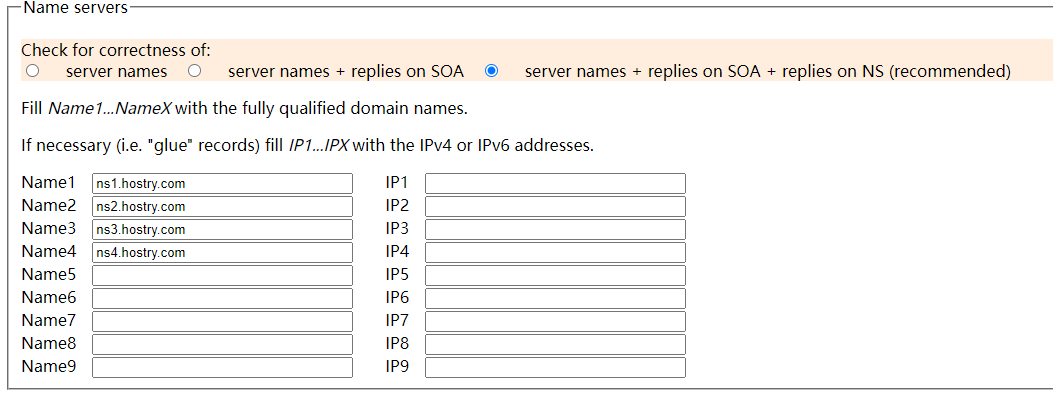Screen dimensions: 1053x402
Task: Select the empty Name7 text box
Action: 222,322
